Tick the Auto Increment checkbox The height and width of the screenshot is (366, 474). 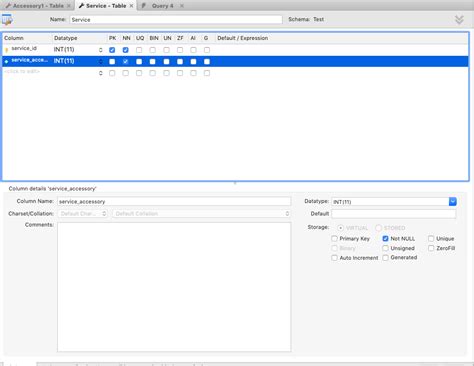(x=334, y=258)
